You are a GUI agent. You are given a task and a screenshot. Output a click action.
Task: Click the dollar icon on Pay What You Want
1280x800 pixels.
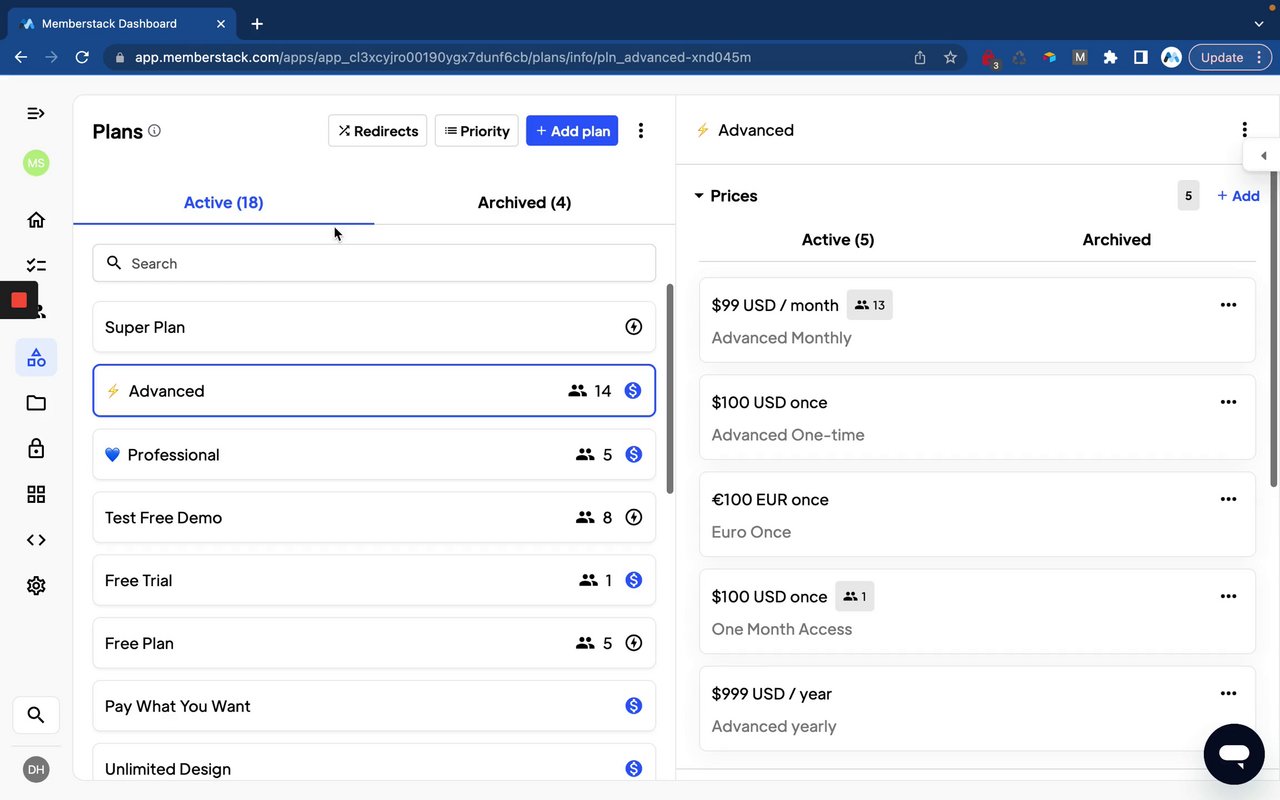(633, 705)
